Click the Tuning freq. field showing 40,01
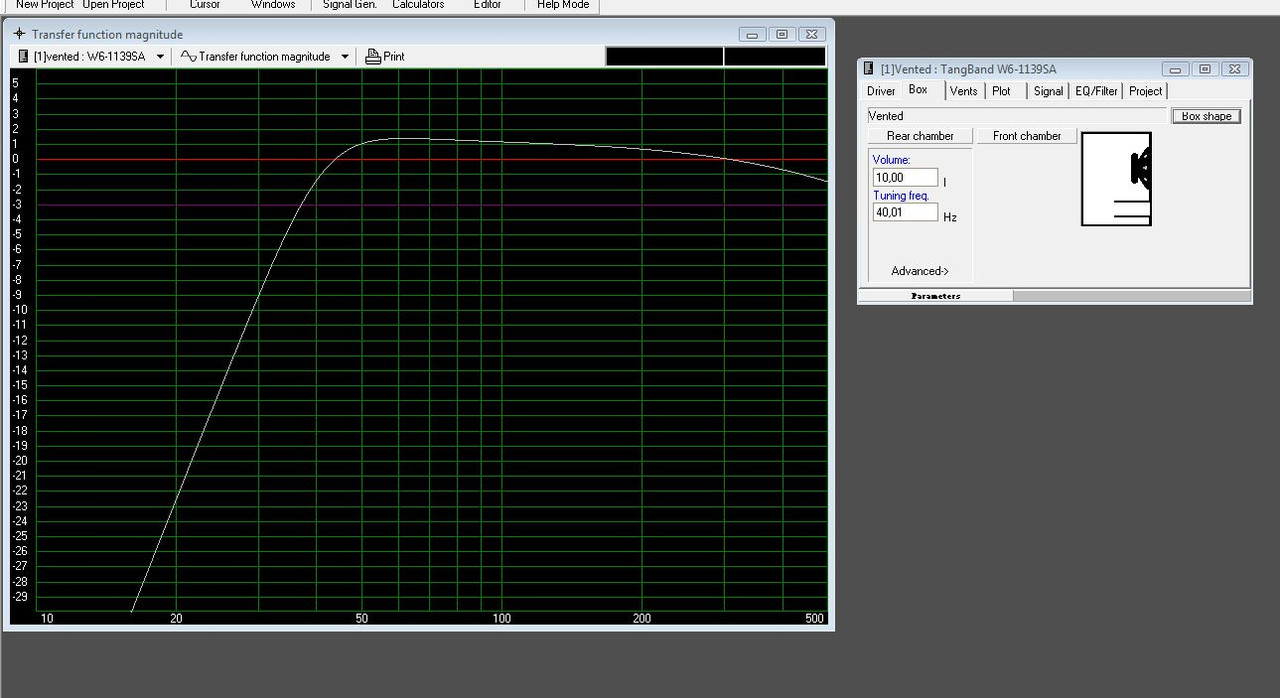The image size is (1280, 698). [905, 212]
